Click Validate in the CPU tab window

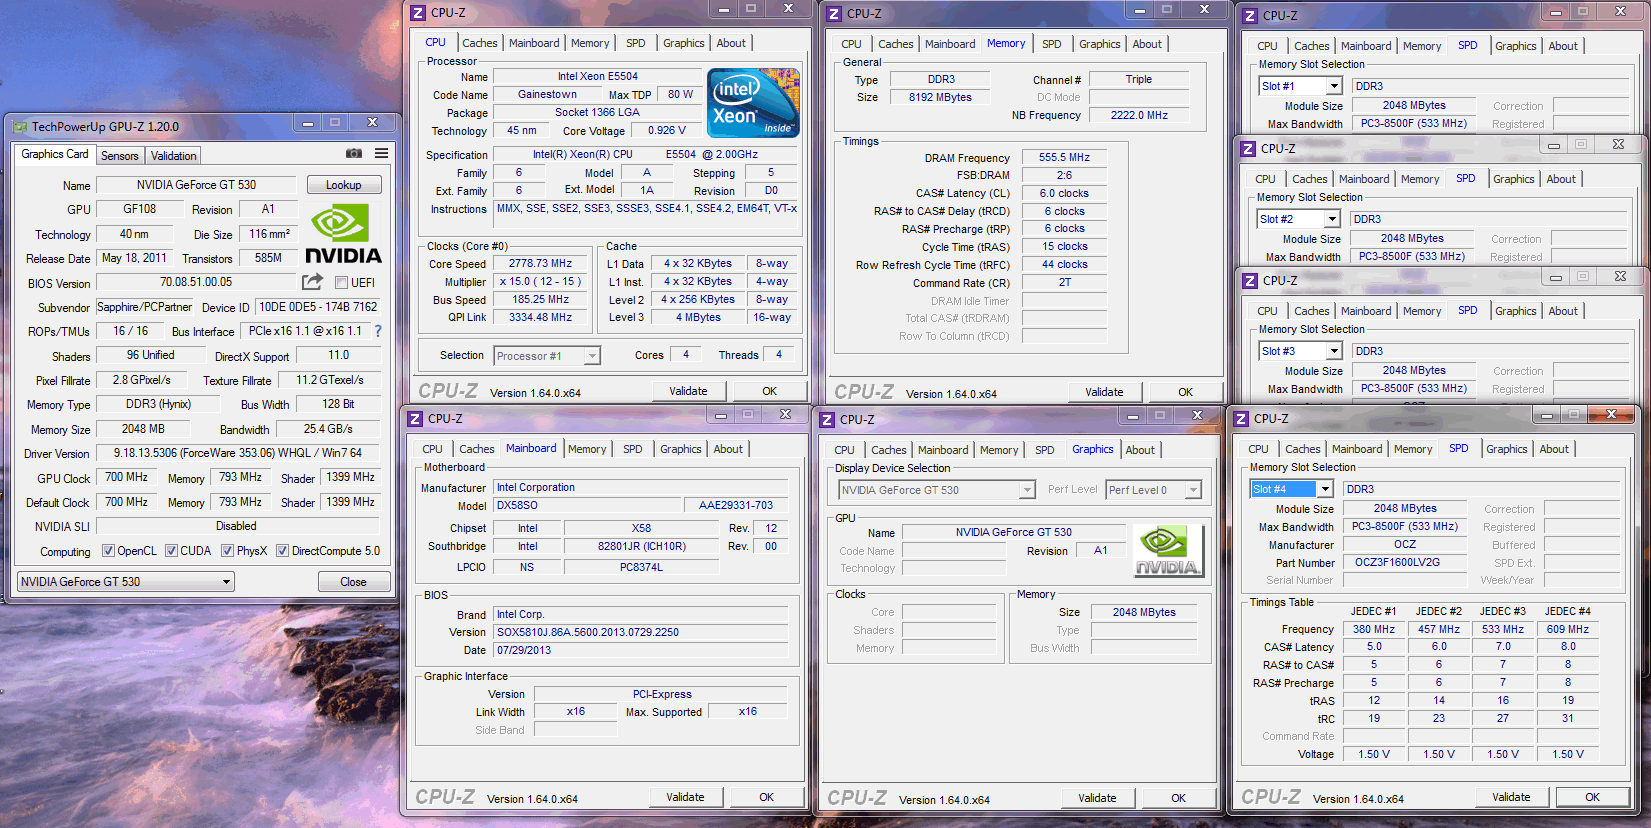pyautogui.click(x=688, y=391)
